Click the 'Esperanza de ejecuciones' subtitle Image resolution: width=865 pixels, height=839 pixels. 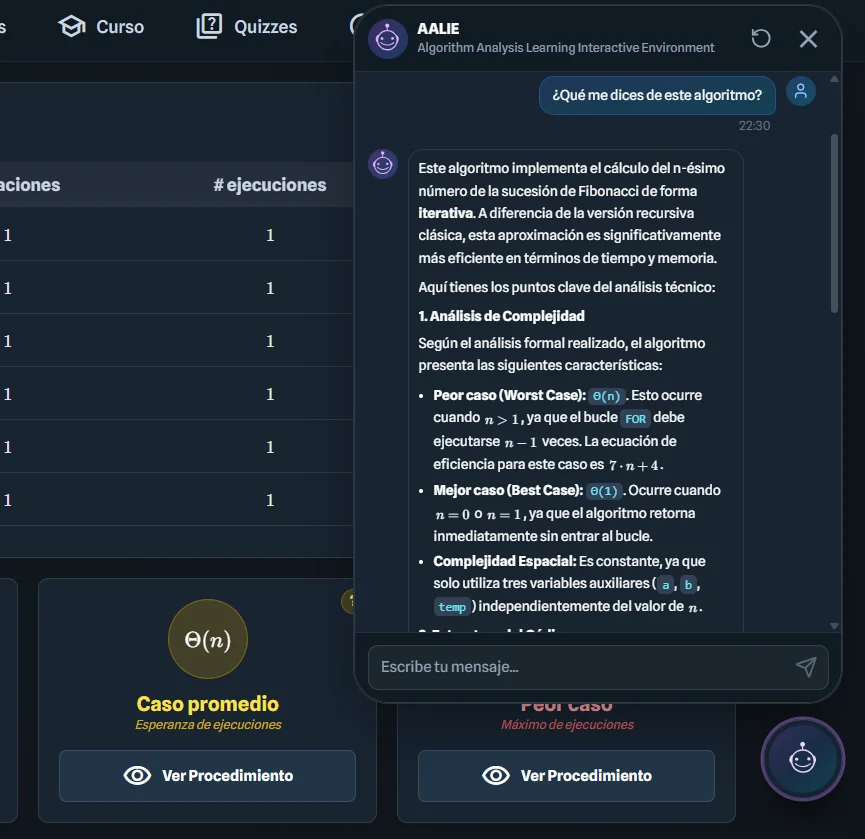pyautogui.click(x=208, y=724)
